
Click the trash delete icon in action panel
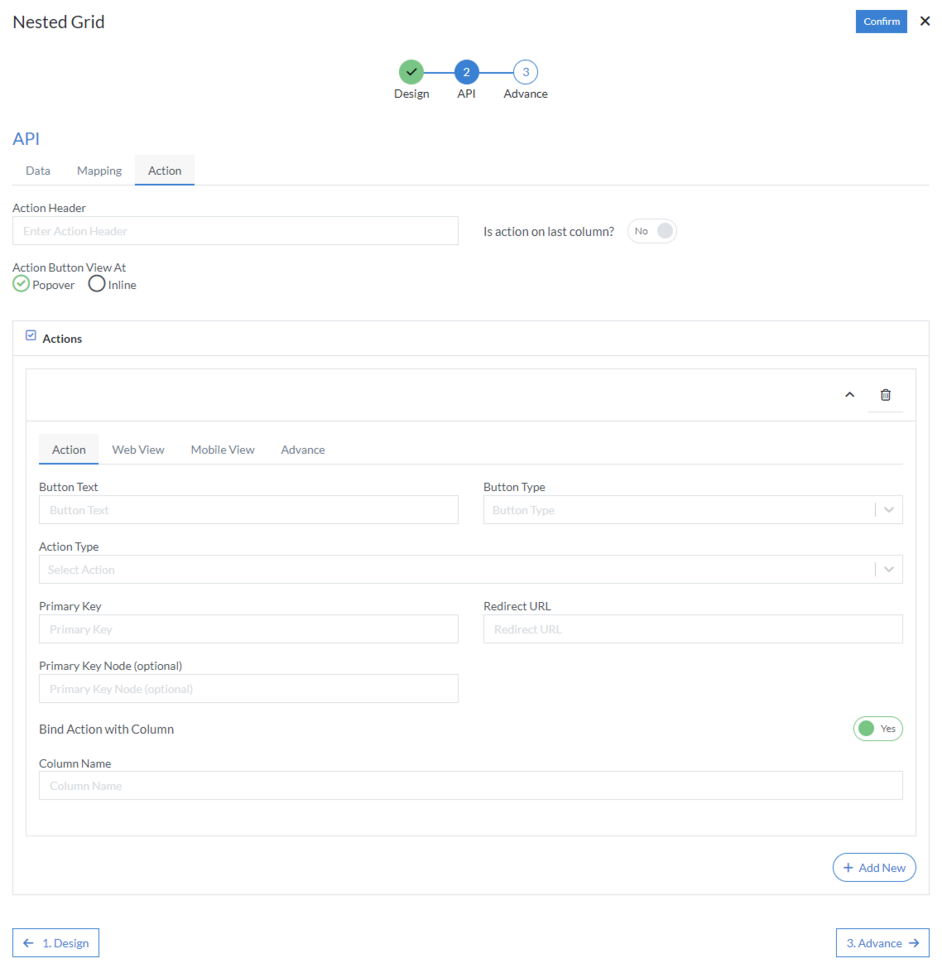tap(885, 395)
